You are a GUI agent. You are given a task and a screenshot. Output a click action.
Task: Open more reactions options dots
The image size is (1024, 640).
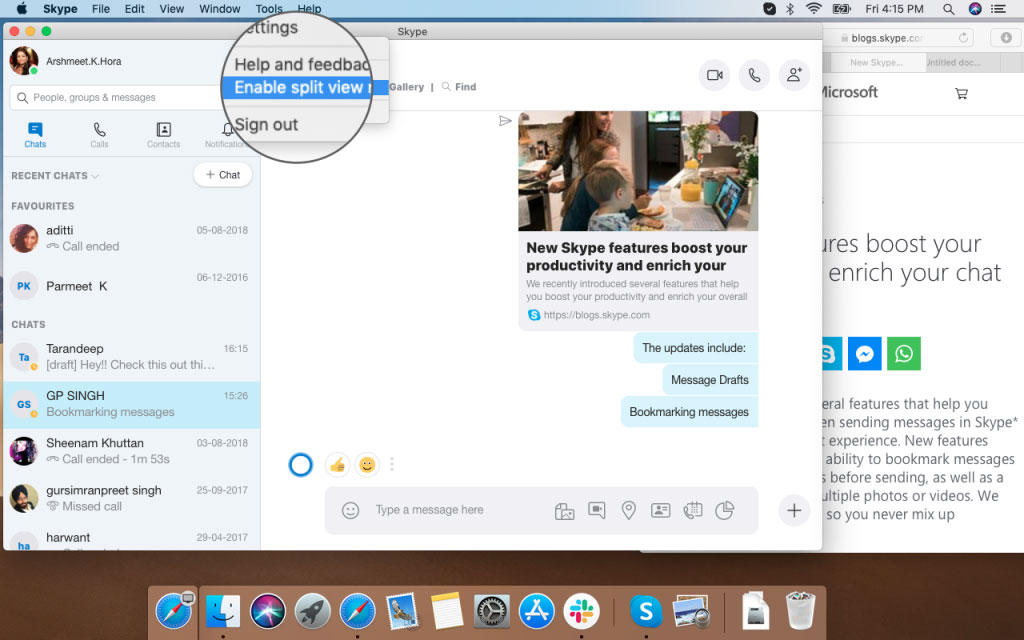[x=392, y=465]
